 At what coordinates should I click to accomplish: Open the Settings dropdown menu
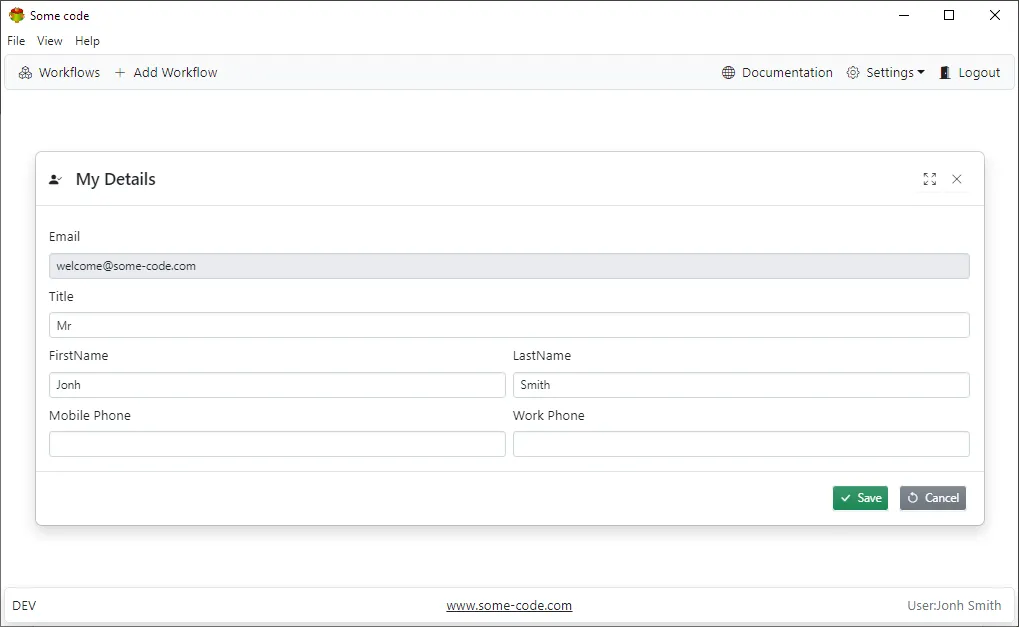pos(886,72)
